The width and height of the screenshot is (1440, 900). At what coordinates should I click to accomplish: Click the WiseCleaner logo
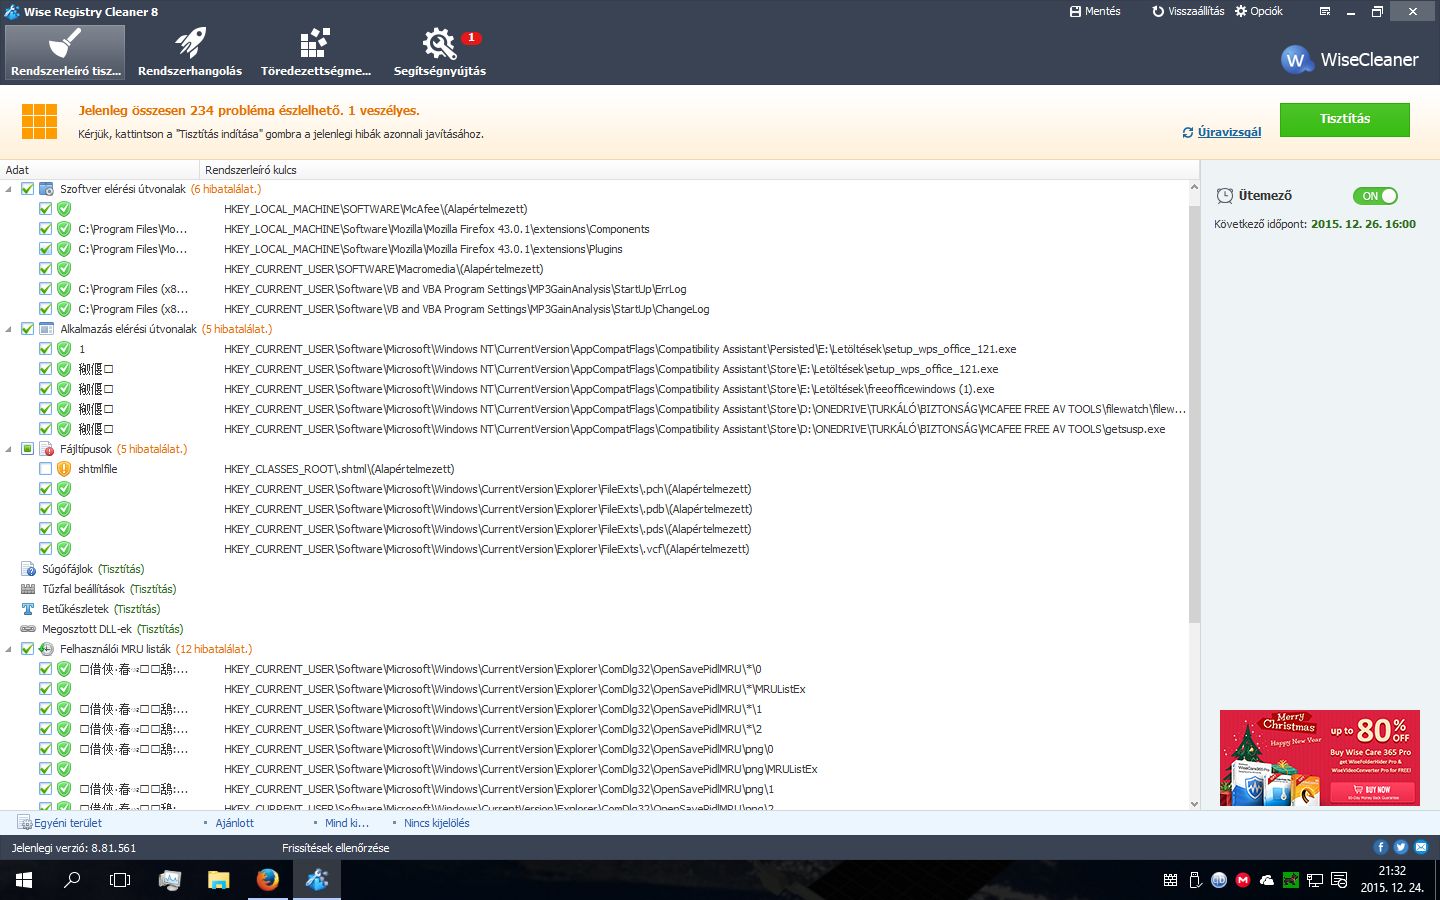click(x=1349, y=60)
